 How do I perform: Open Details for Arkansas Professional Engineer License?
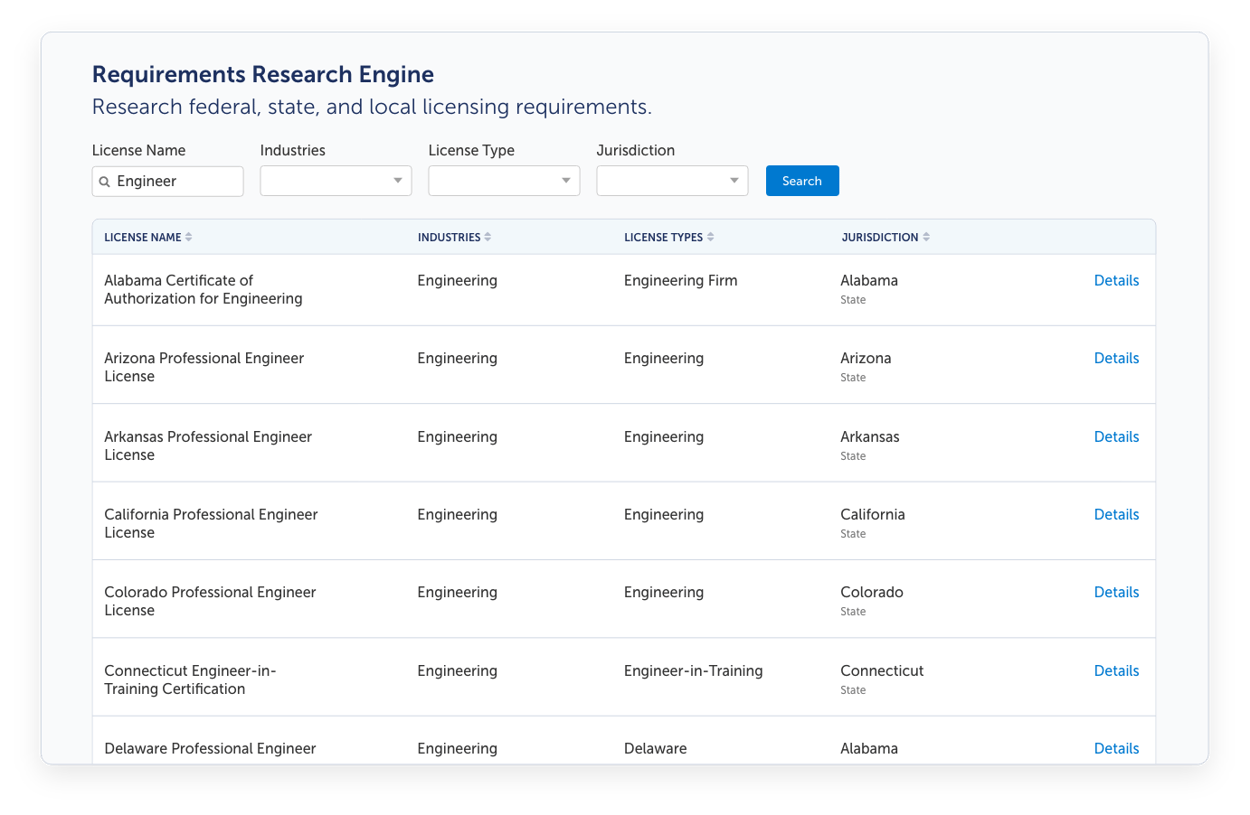click(x=1116, y=436)
